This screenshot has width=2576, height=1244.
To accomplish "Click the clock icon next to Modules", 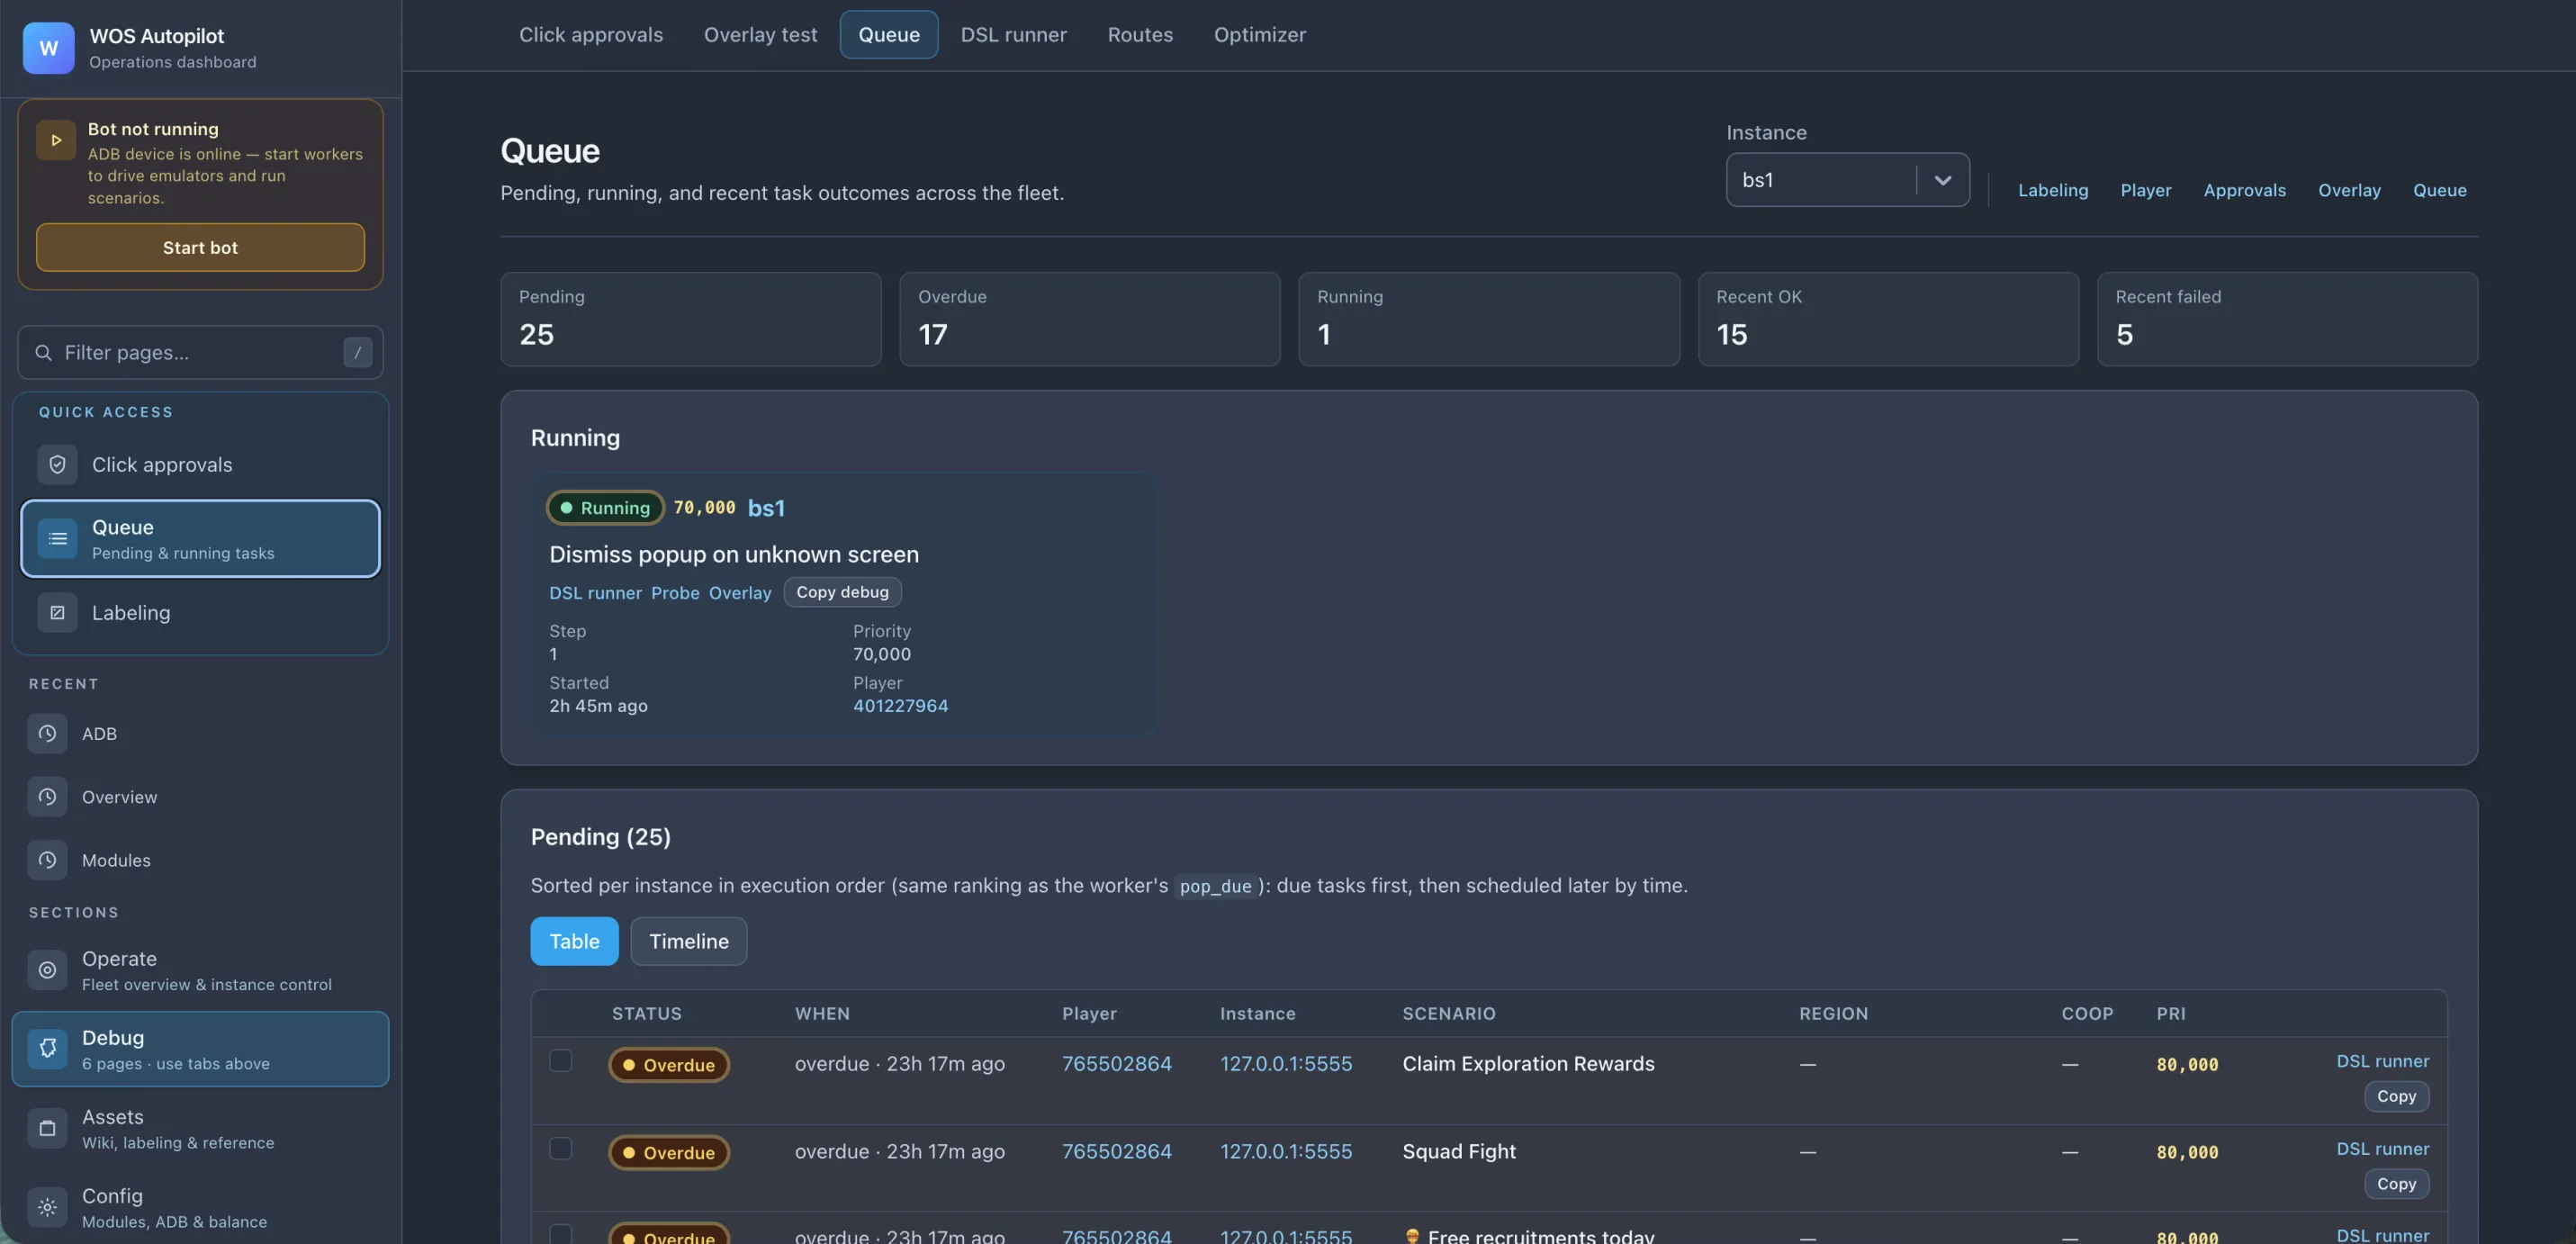I will pyautogui.click(x=47, y=860).
